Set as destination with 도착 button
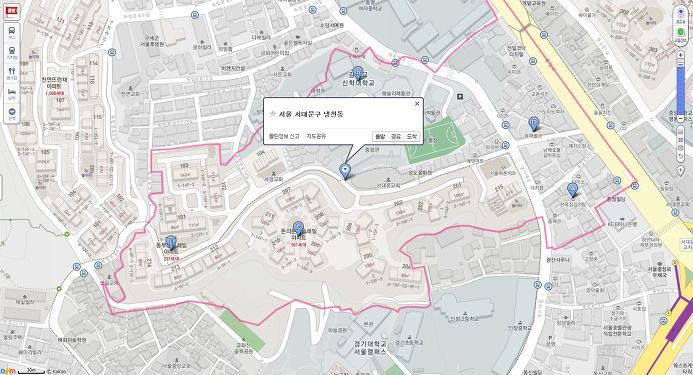The width and height of the screenshot is (693, 375). pyautogui.click(x=411, y=137)
